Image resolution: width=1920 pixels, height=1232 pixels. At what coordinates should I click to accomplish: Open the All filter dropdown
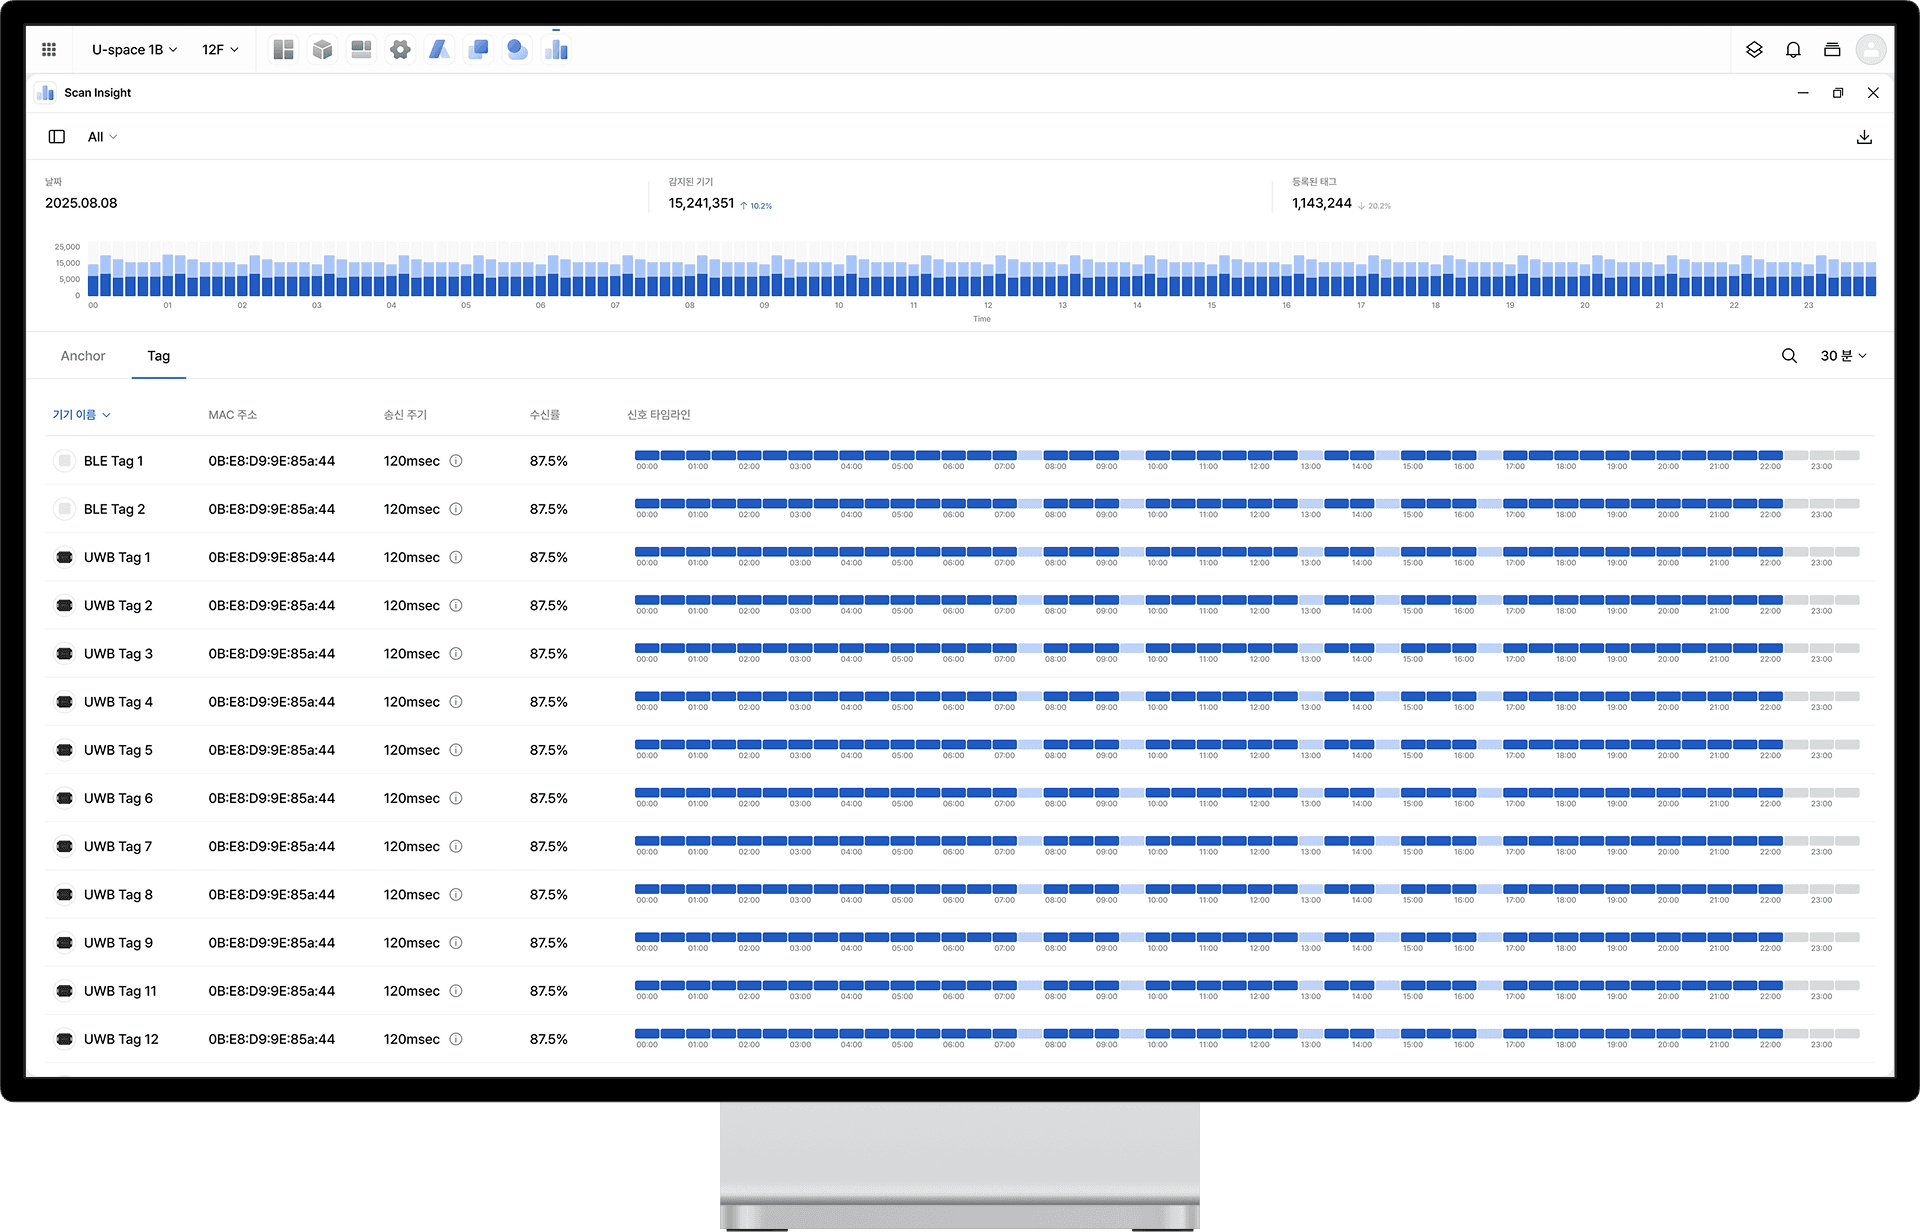102,137
